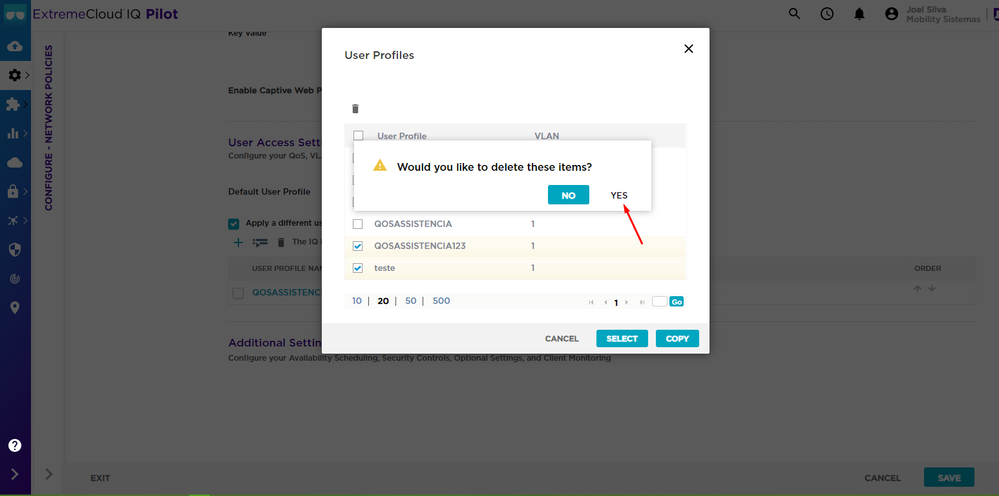Click the help question mark icon
Screen dimensions: 999x496
[x=15, y=445]
